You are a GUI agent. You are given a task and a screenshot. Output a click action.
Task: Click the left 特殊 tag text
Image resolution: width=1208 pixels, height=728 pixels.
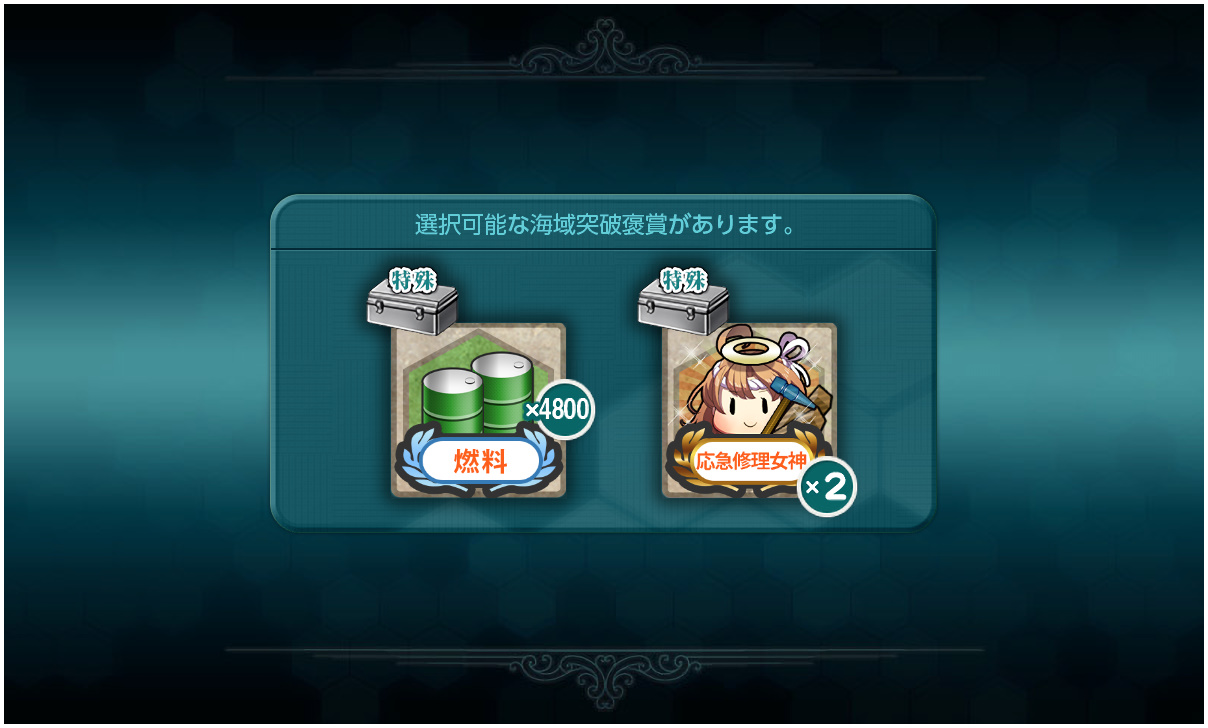click(411, 280)
